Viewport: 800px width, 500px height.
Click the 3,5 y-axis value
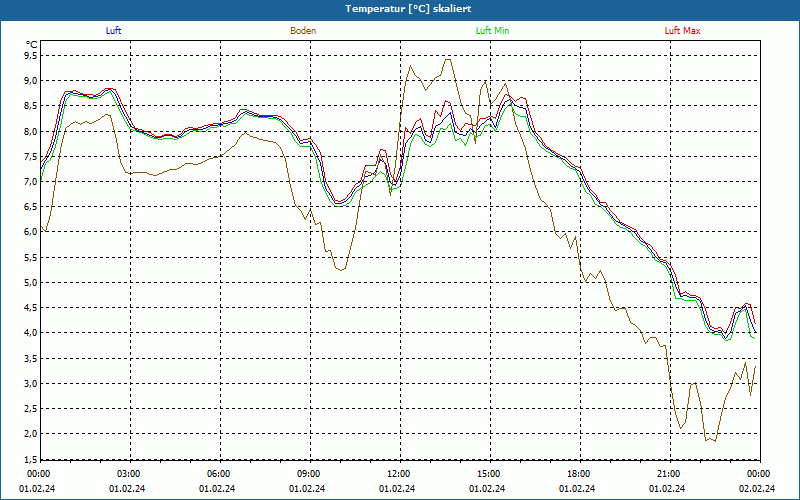(30, 358)
